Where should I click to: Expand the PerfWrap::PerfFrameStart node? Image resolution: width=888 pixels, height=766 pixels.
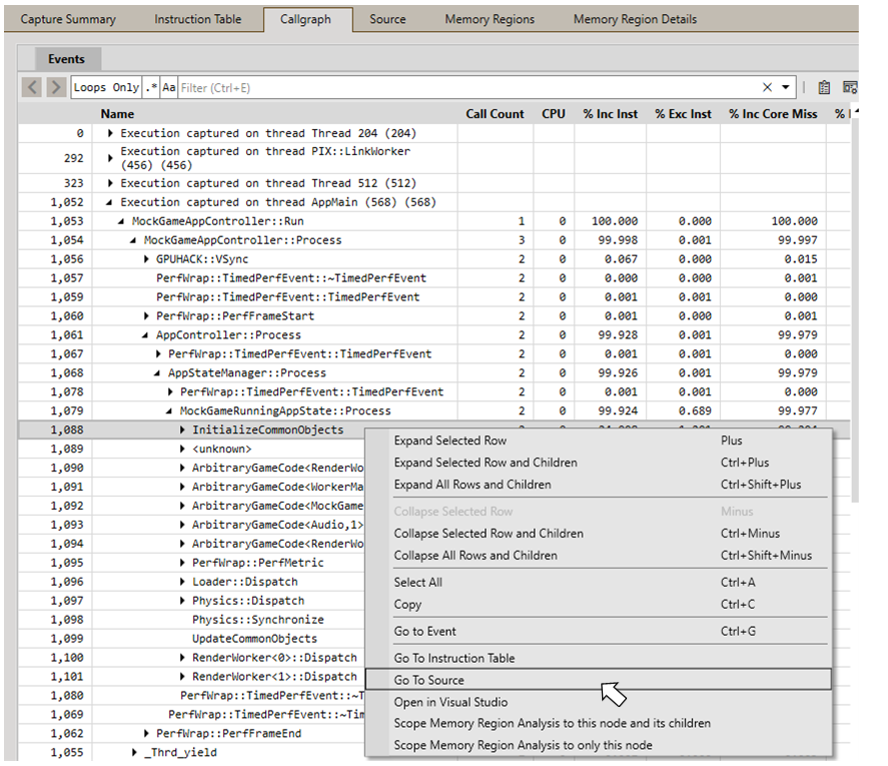click(146, 316)
